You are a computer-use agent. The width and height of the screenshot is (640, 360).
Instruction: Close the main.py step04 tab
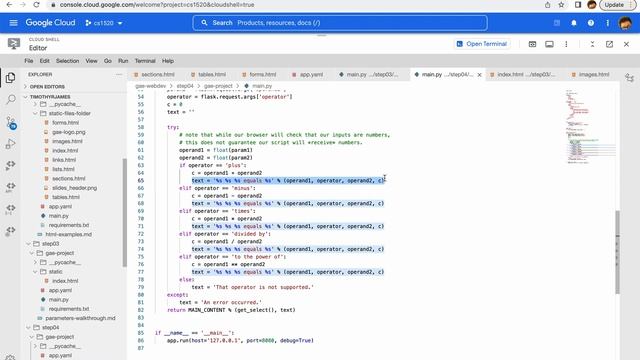[x=480, y=75]
